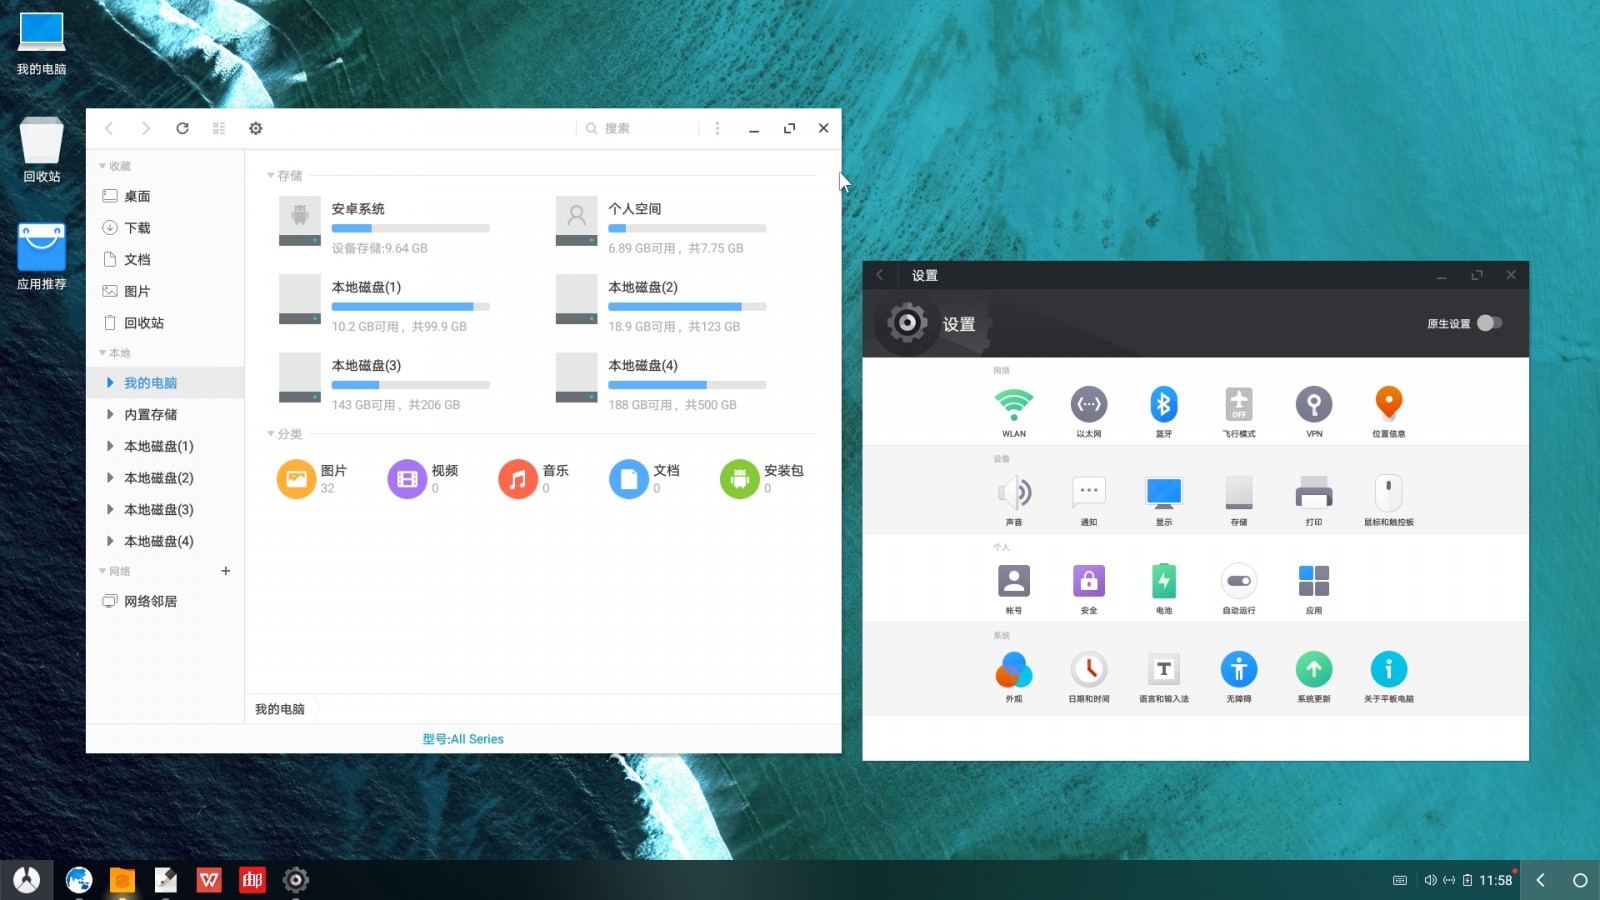
Task: Click the refresh icon in file manager
Action: click(x=182, y=128)
